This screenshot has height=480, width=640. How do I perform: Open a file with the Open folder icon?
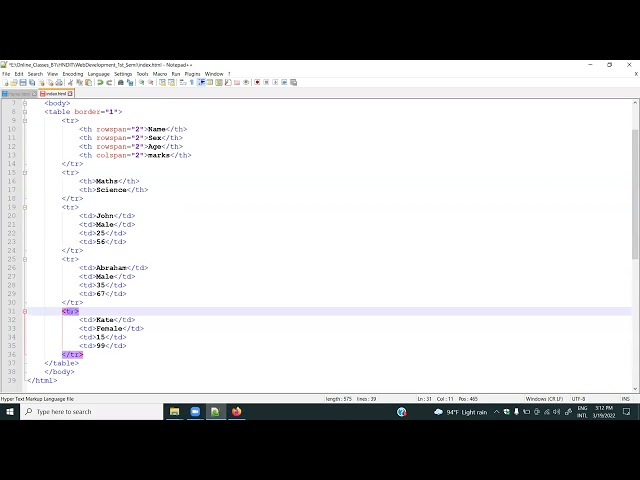[x=14, y=82]
